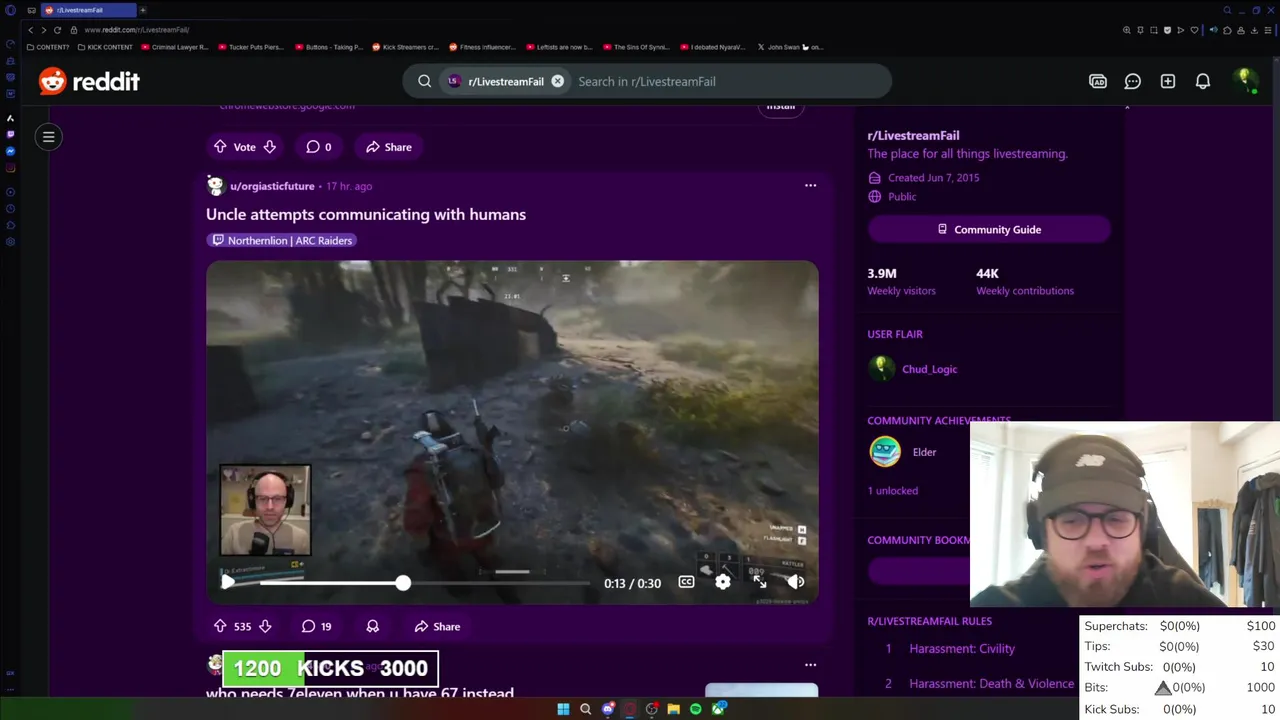The width and height of the screenshot is (1280, 720).
Task: Open the '1 unlocked' achievements link
Action: click(892, 490)
